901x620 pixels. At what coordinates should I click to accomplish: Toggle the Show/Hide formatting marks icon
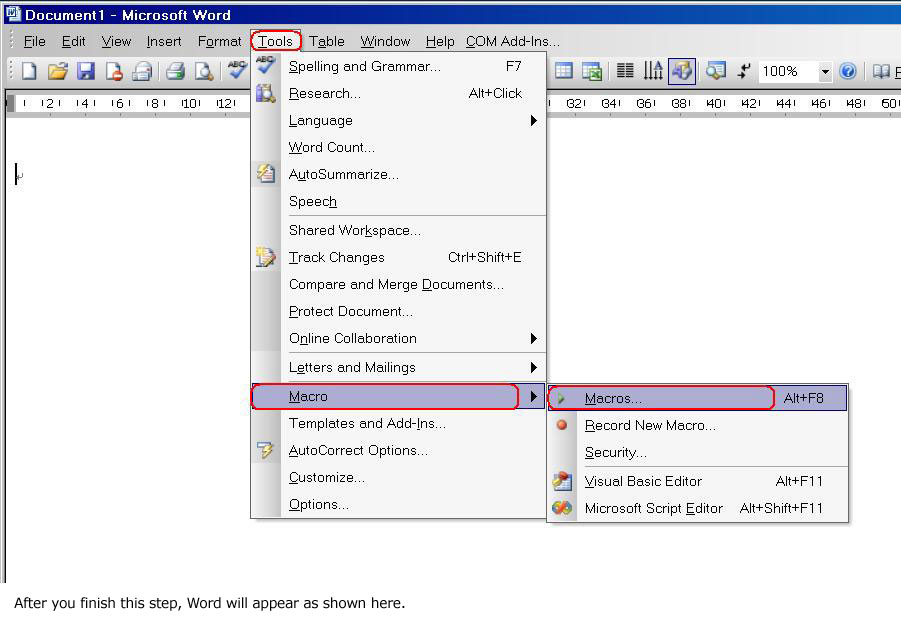pos(744,71)
